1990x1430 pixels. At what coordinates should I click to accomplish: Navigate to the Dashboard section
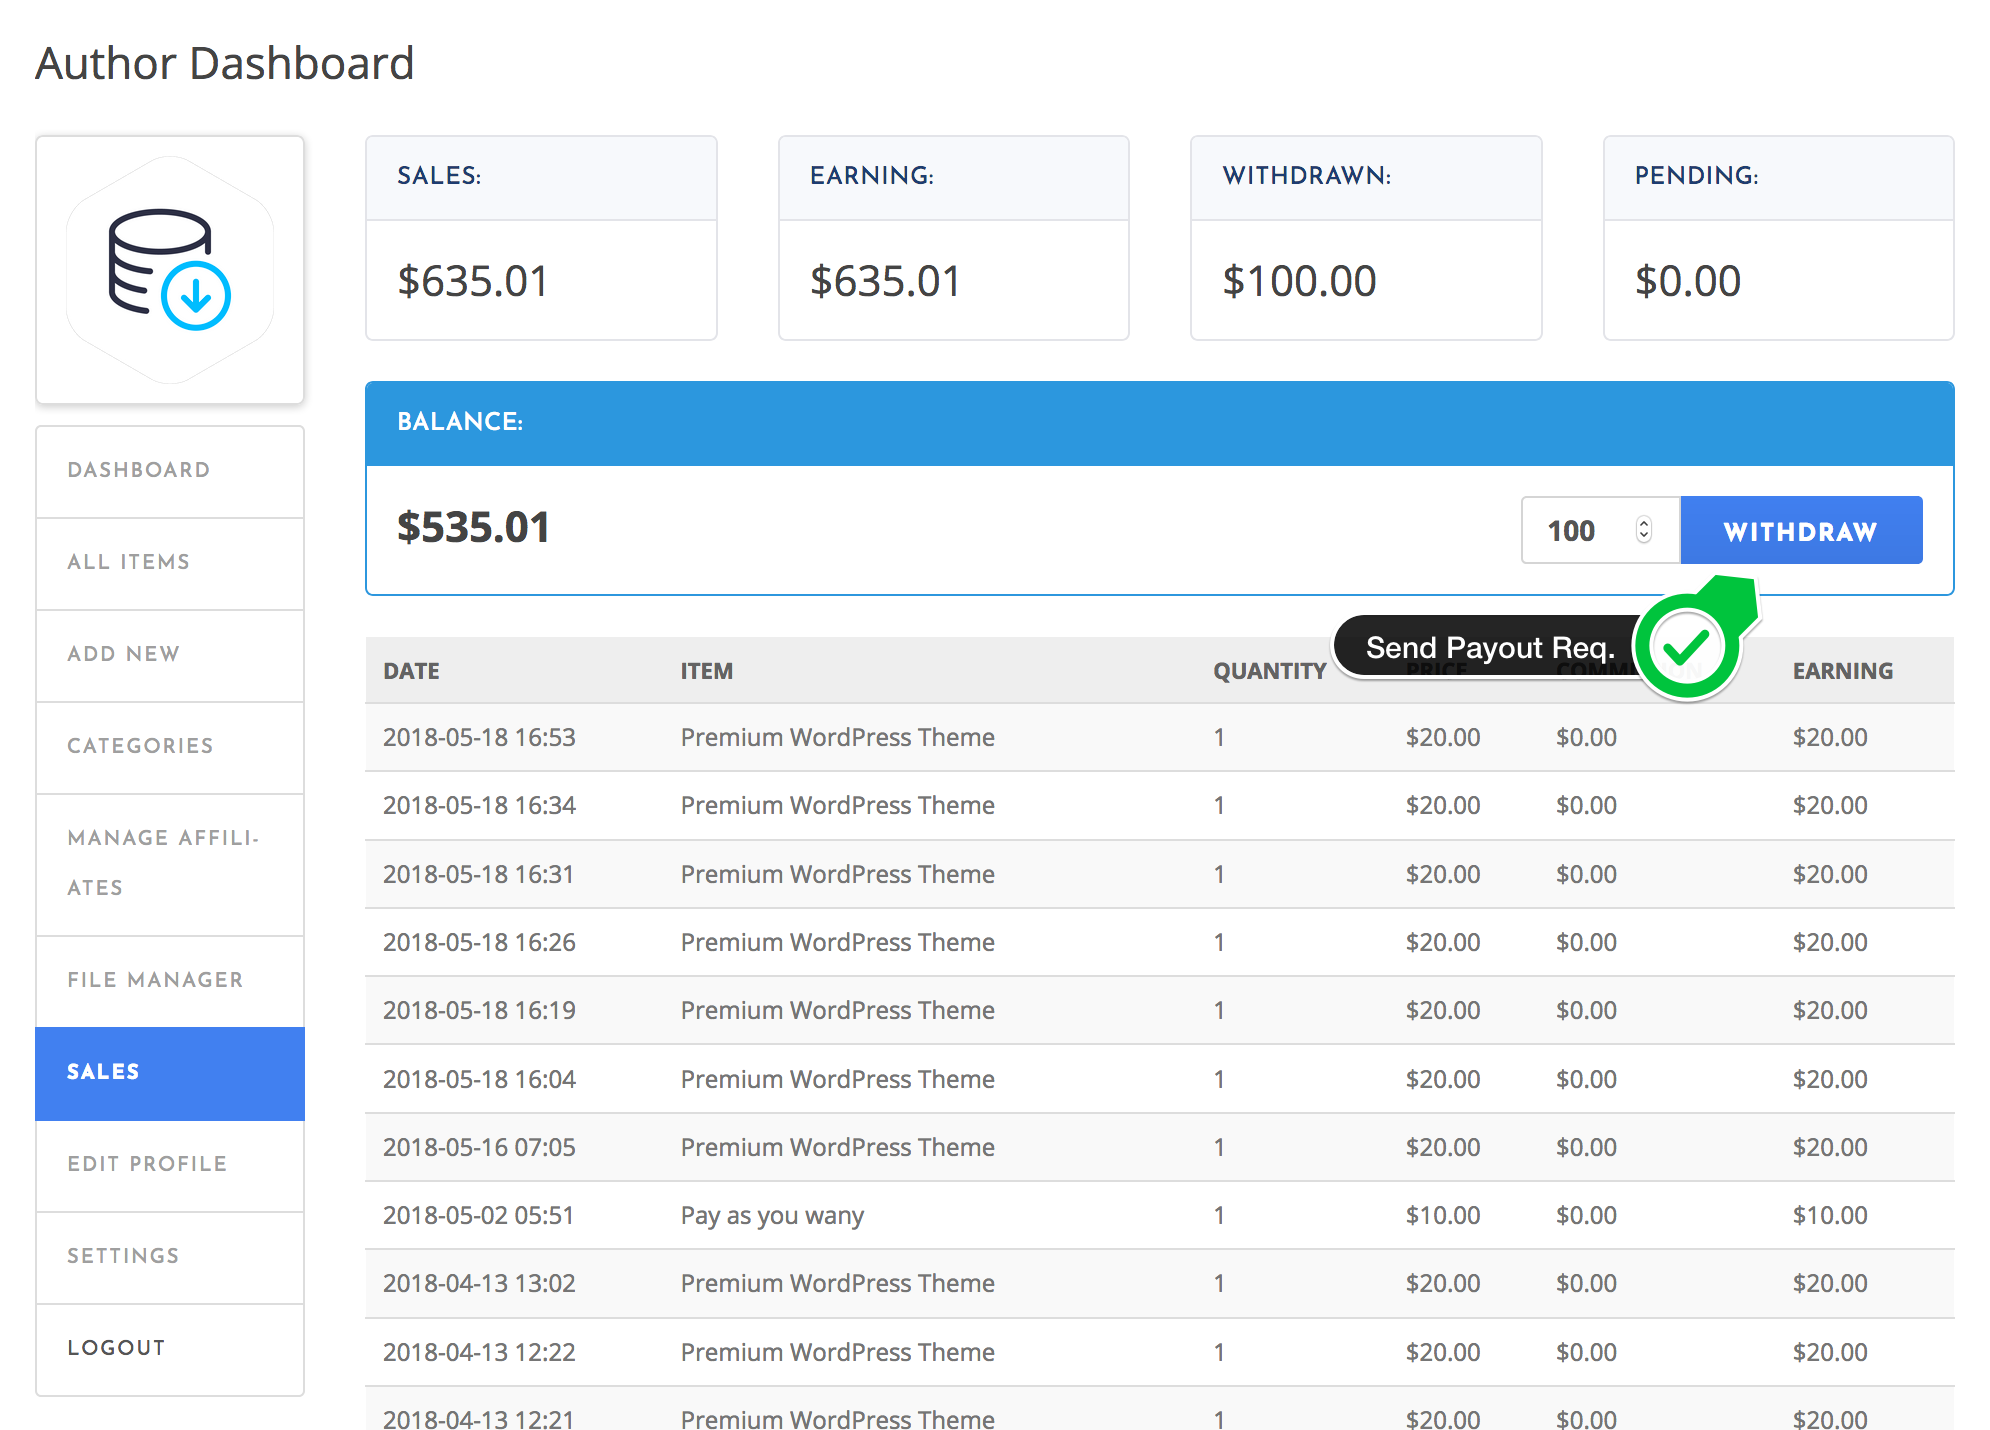click(x=138, y=470)
